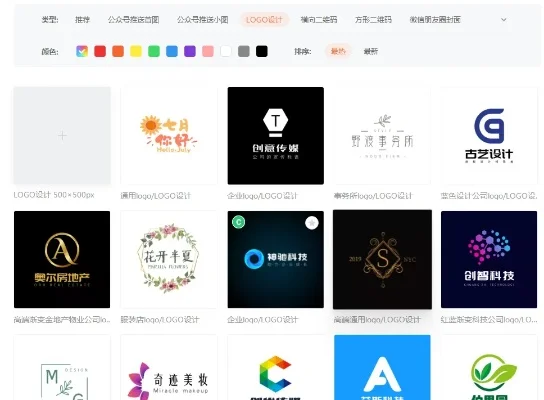544x400 pixels.
Task: Filter by purple color swatch
Action: [x=190, y=51]
